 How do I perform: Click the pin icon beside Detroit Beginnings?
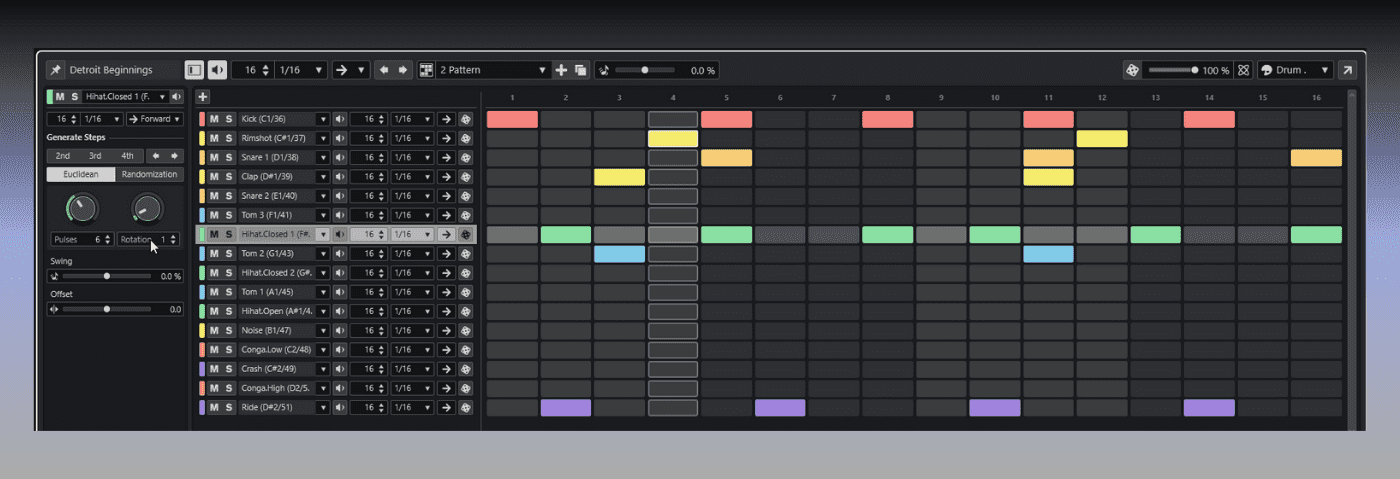point(56,70)
